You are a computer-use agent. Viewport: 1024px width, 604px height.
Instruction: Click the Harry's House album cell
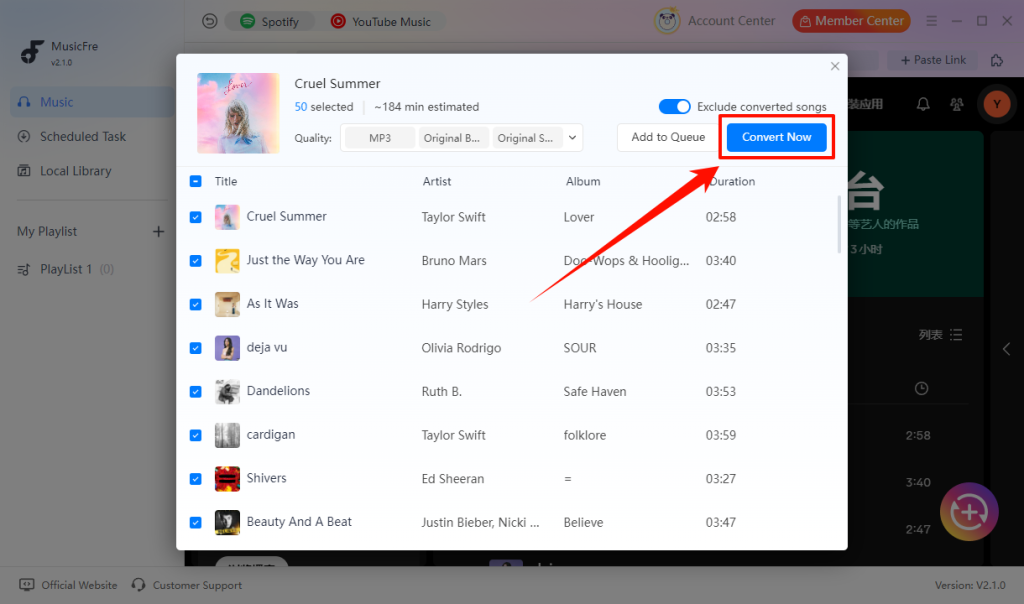pyautogui.click(x=603, y=304)
